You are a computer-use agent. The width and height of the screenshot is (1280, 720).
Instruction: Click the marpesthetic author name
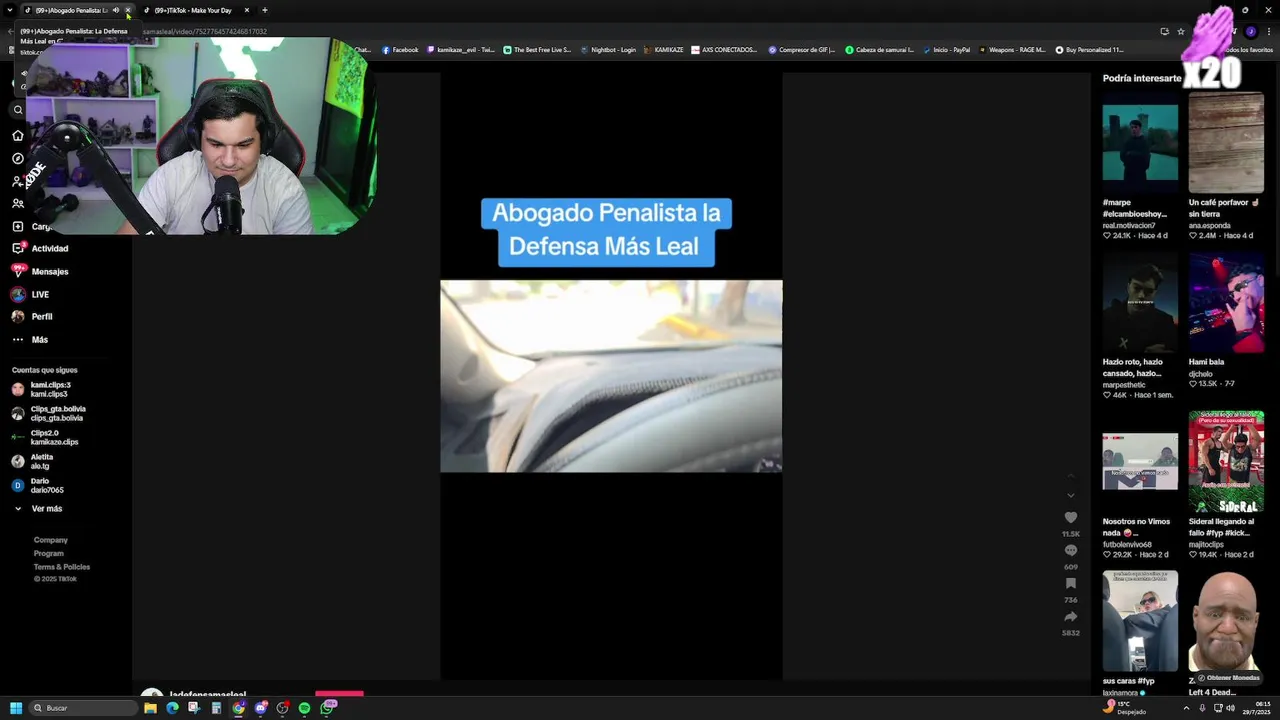pyautogui.click(x=1124, y=384)
